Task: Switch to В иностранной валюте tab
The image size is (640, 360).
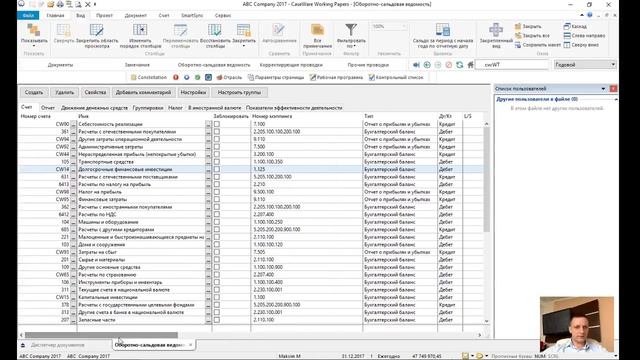Action: click(x=214, y=108)
